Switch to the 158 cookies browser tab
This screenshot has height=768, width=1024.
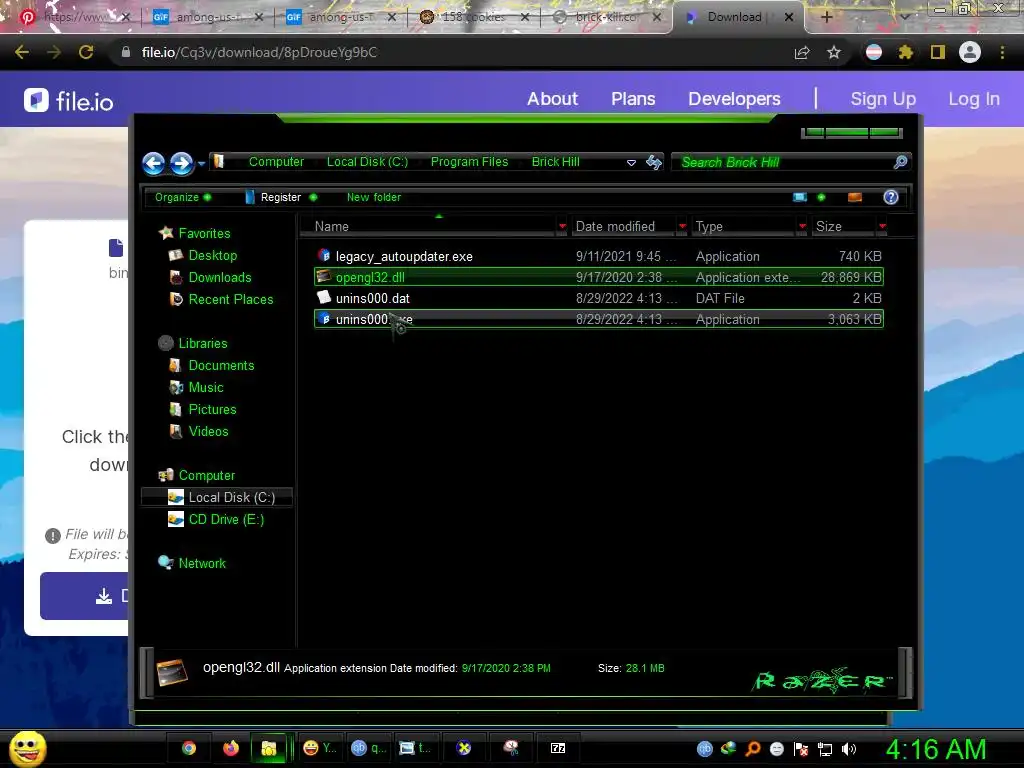473,18
